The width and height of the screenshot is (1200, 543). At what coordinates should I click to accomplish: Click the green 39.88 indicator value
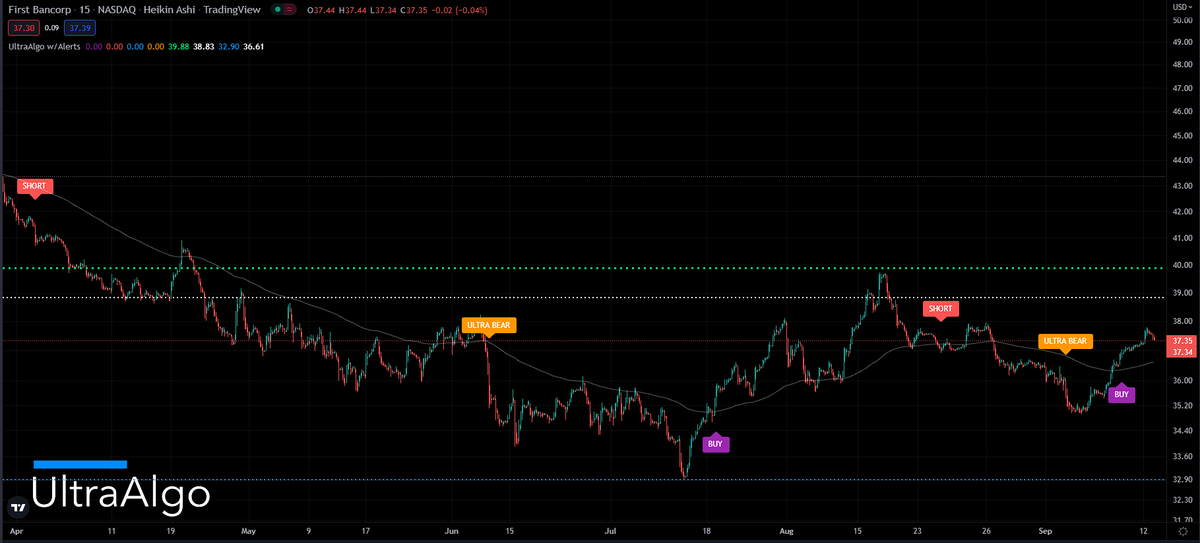180,46
